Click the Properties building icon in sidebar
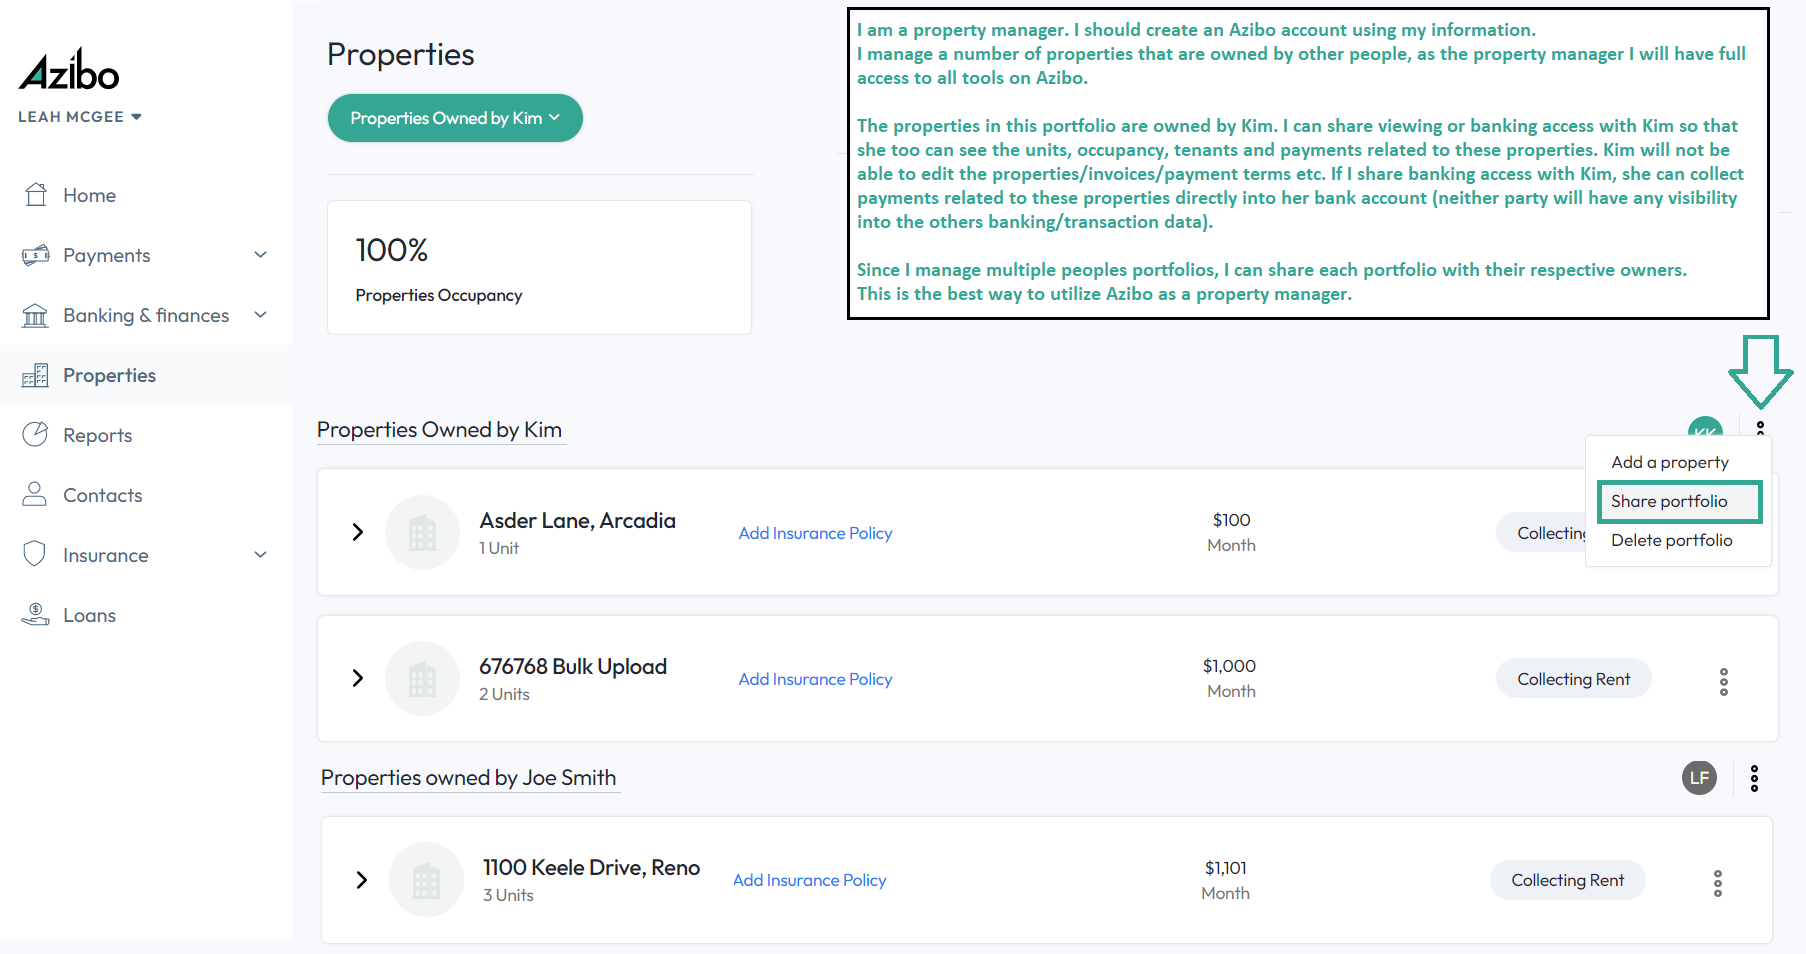 point(35,375)
